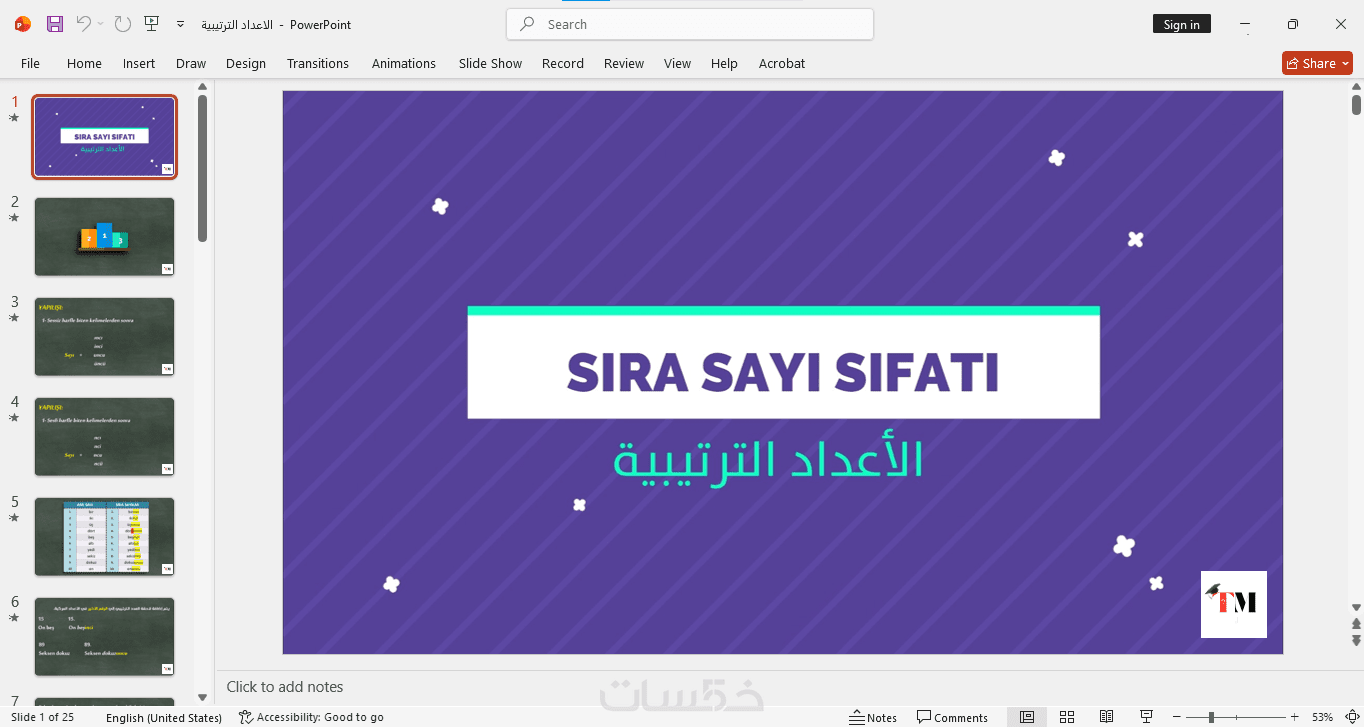Click the transition star icon under slide 1

[x=14, y=118]
